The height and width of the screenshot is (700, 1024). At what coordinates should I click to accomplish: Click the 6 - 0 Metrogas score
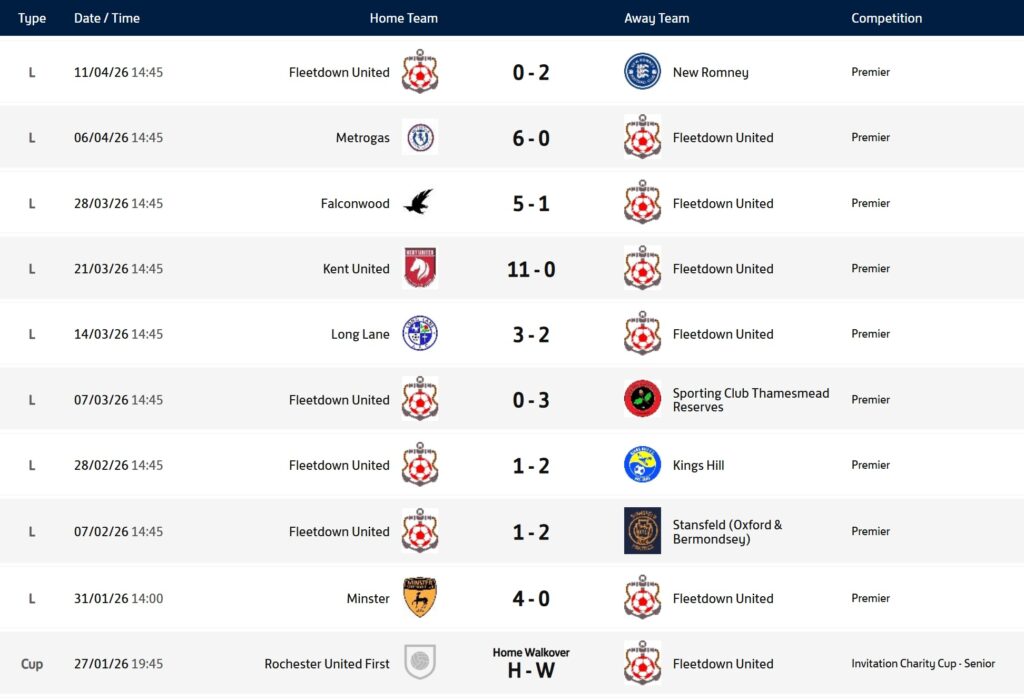[531, 138]
